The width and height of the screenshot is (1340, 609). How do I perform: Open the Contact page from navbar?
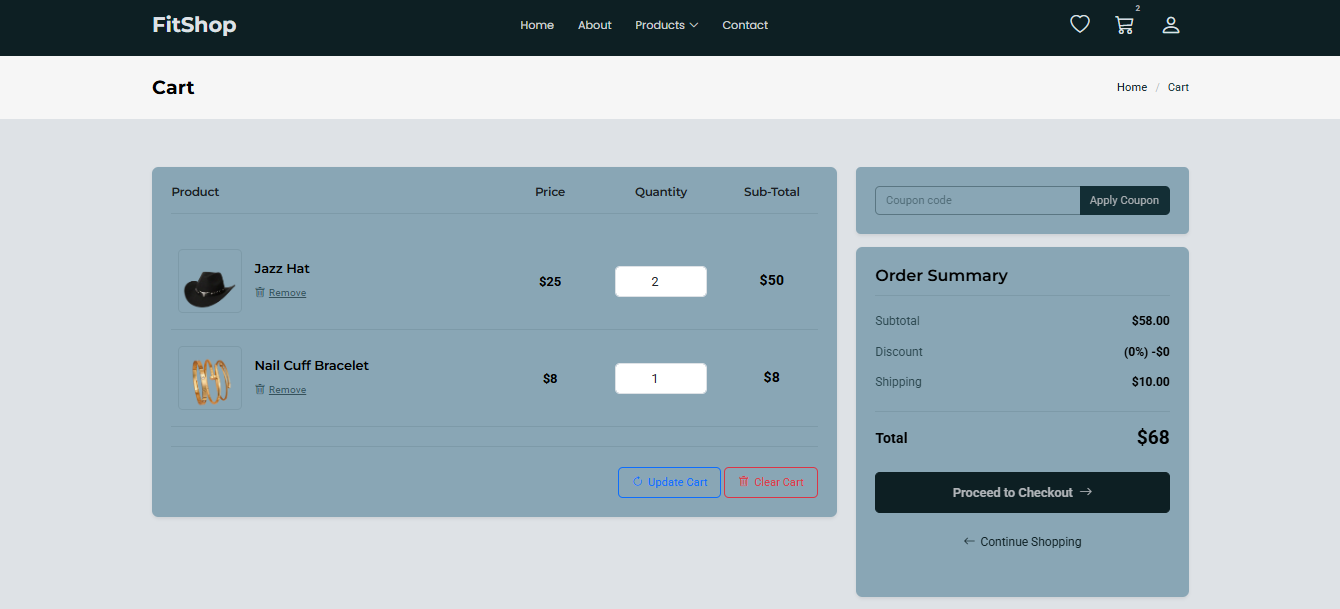point(745,25)
